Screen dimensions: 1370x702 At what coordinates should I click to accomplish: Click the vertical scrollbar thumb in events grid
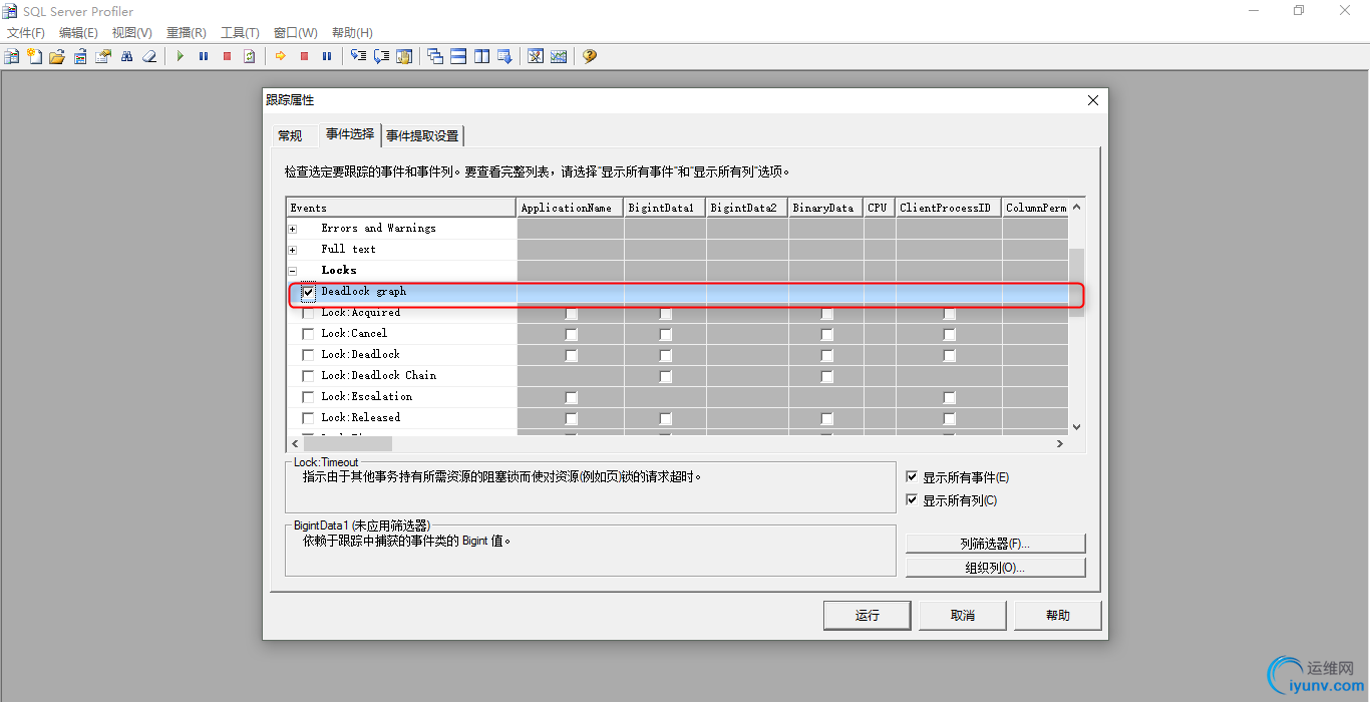(1076, 283)
